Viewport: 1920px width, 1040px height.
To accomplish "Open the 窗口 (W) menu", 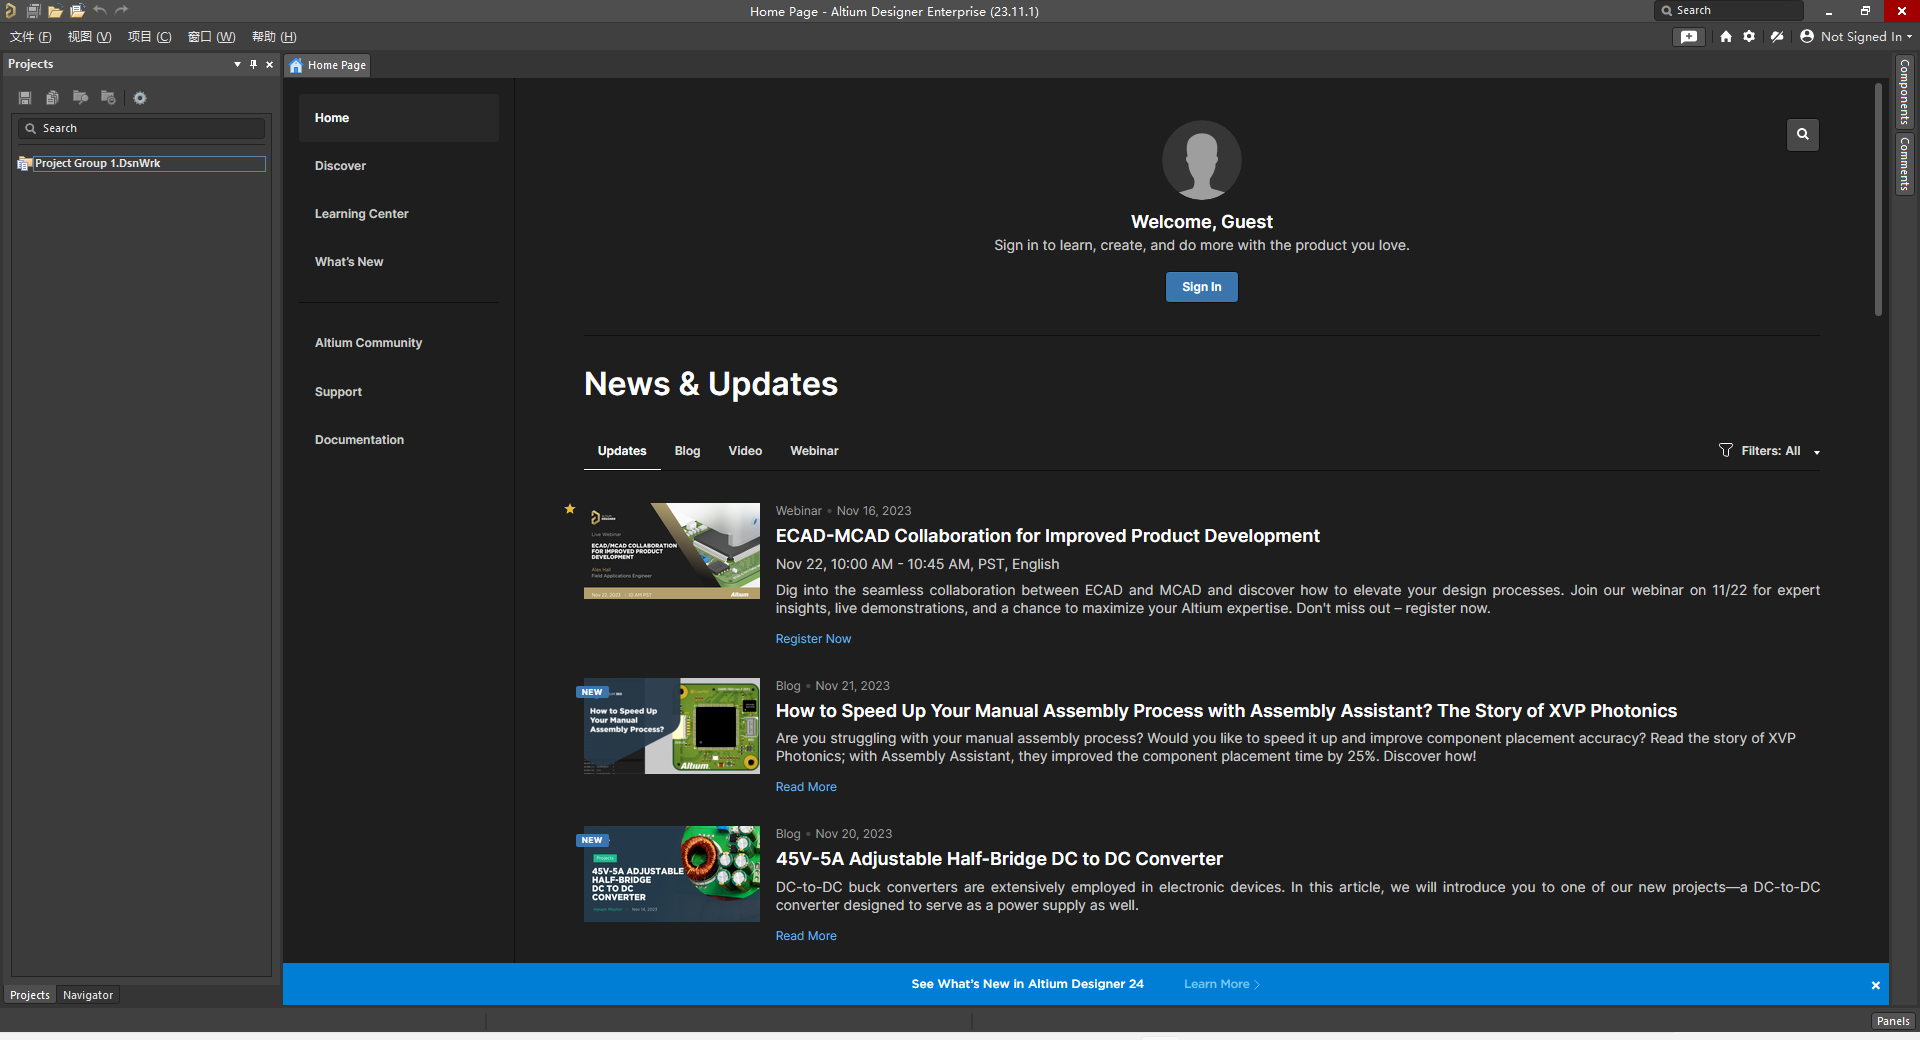I will click(212, 37).
